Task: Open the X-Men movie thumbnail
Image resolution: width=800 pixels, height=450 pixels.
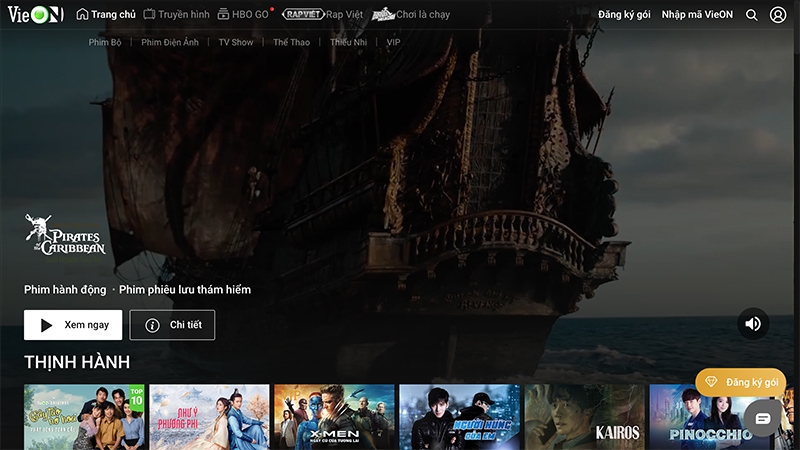Action: pyautogui.click(x=334, y=416)
